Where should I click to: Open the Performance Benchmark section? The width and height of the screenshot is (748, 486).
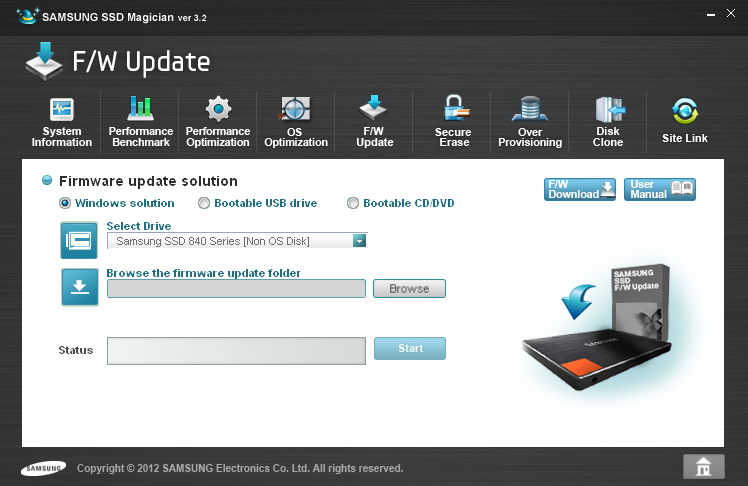pos(140,122)
